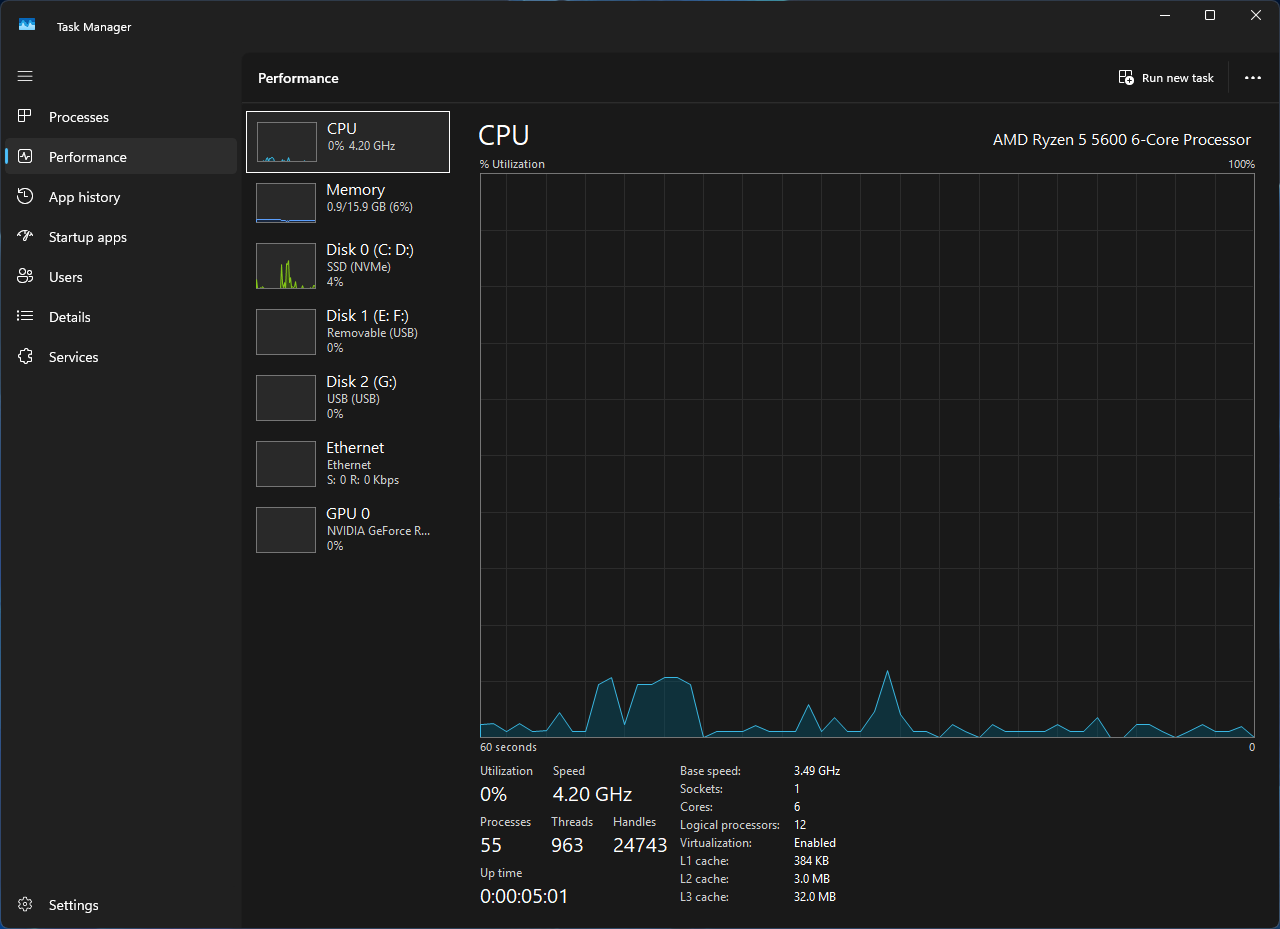Switch to the Details page

click(68, 317)
